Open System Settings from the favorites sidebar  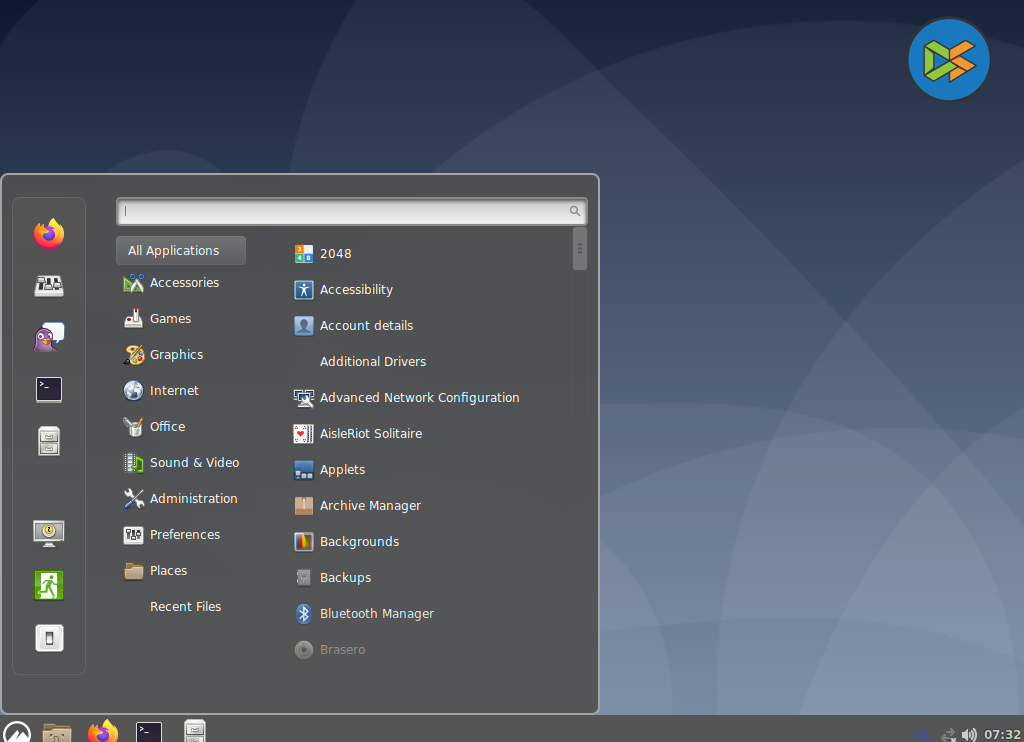pos(48,286)
